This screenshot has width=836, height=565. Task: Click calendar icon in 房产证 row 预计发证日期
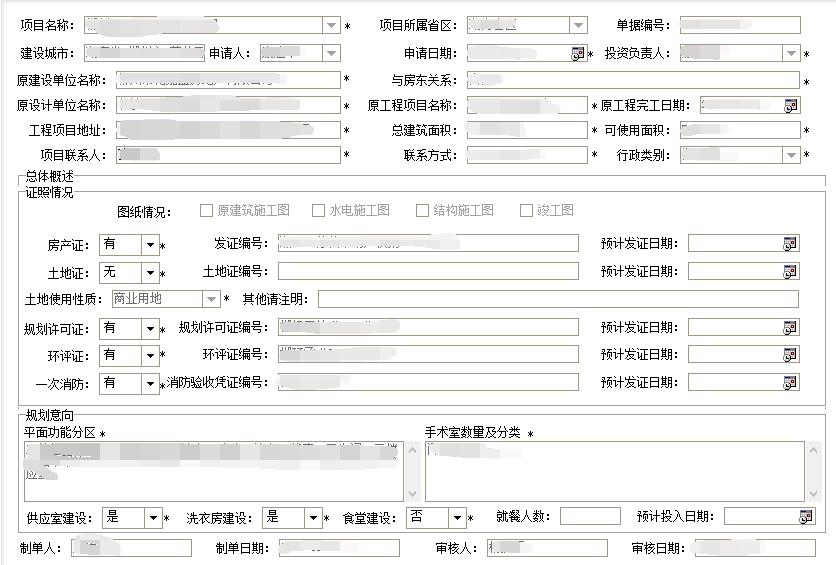[x=790, y=243]
